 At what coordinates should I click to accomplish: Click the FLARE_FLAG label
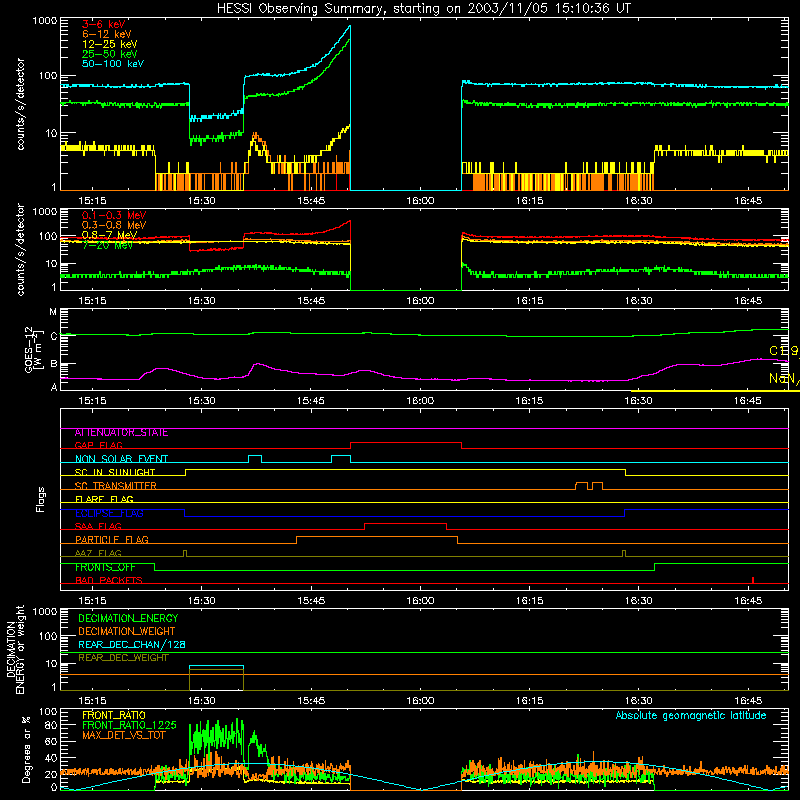pos(104,499)
